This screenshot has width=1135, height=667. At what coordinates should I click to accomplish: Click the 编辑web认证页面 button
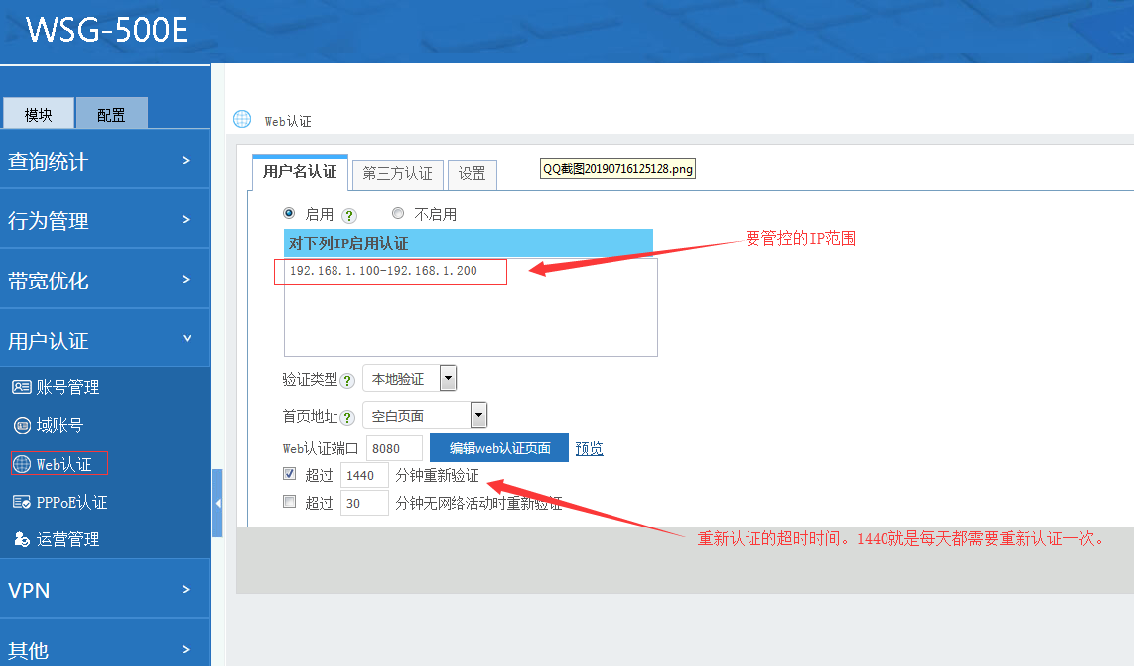[x=499, y=448]
